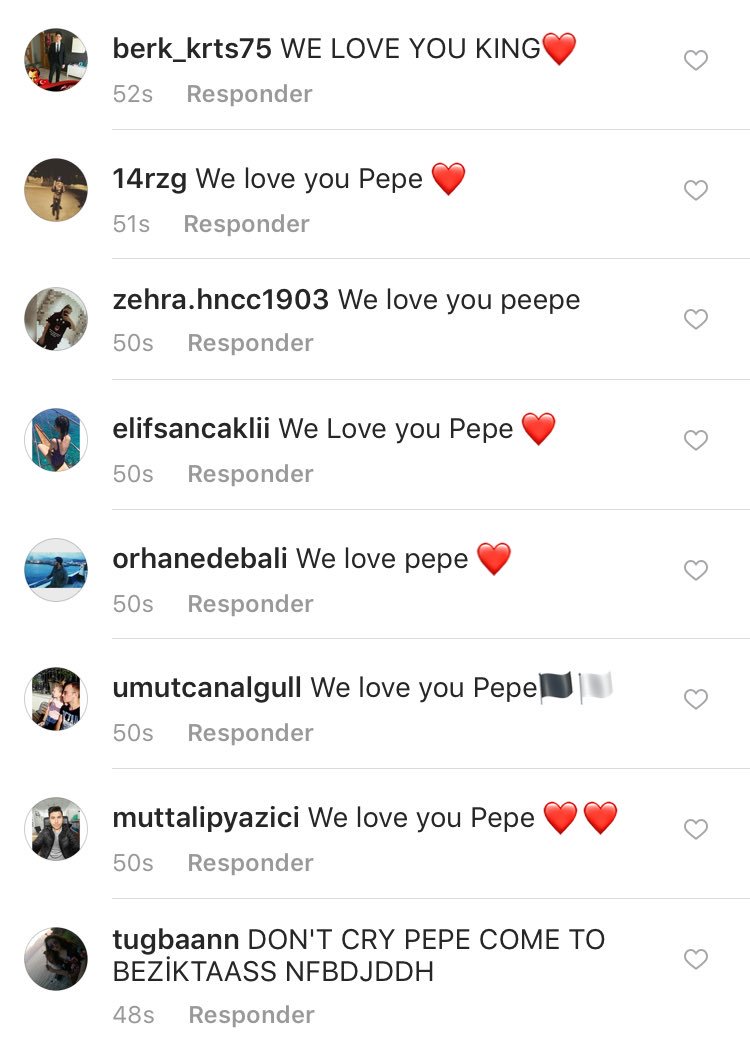
Task: Like zehra.hncc1903's comment
Action: point(696,319)
